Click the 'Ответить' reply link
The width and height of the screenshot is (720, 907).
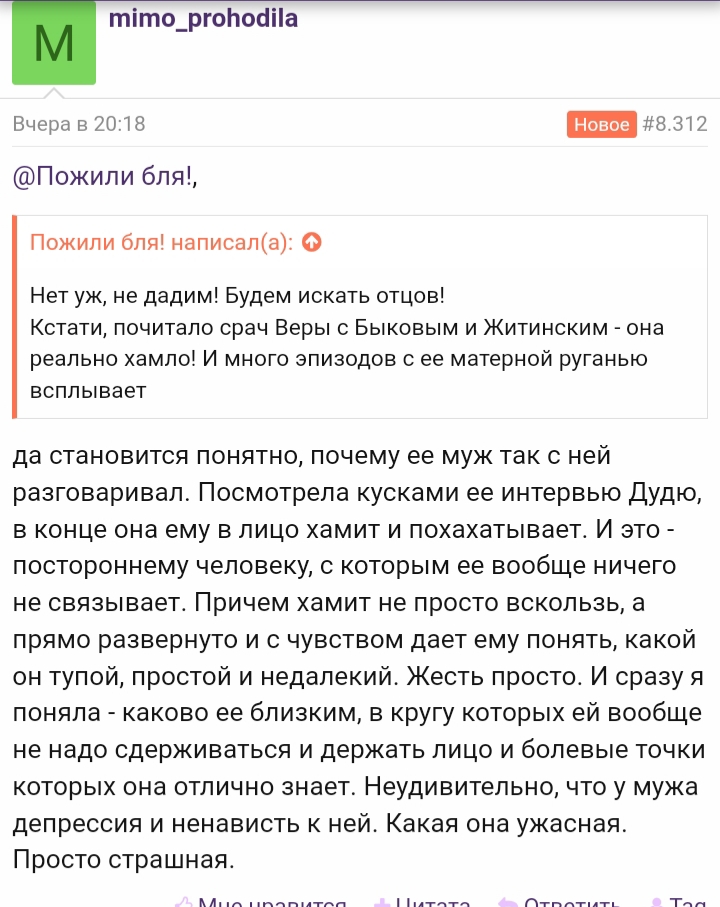571,902
